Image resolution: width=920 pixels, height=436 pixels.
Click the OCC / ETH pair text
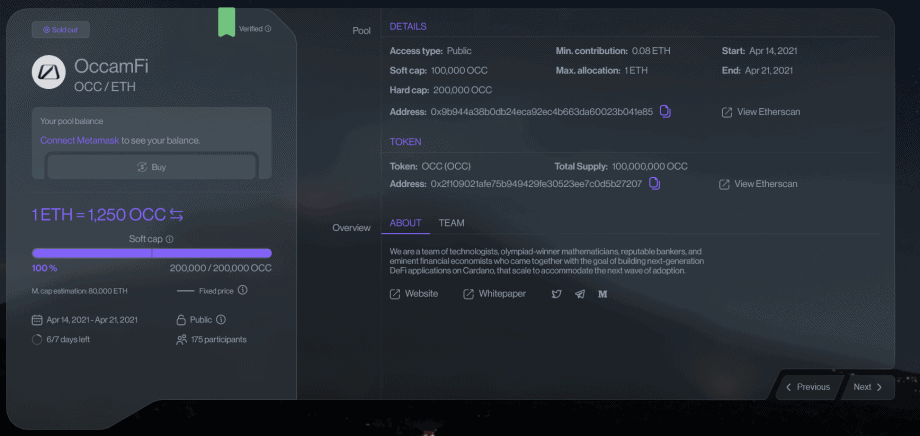(105, 87)
